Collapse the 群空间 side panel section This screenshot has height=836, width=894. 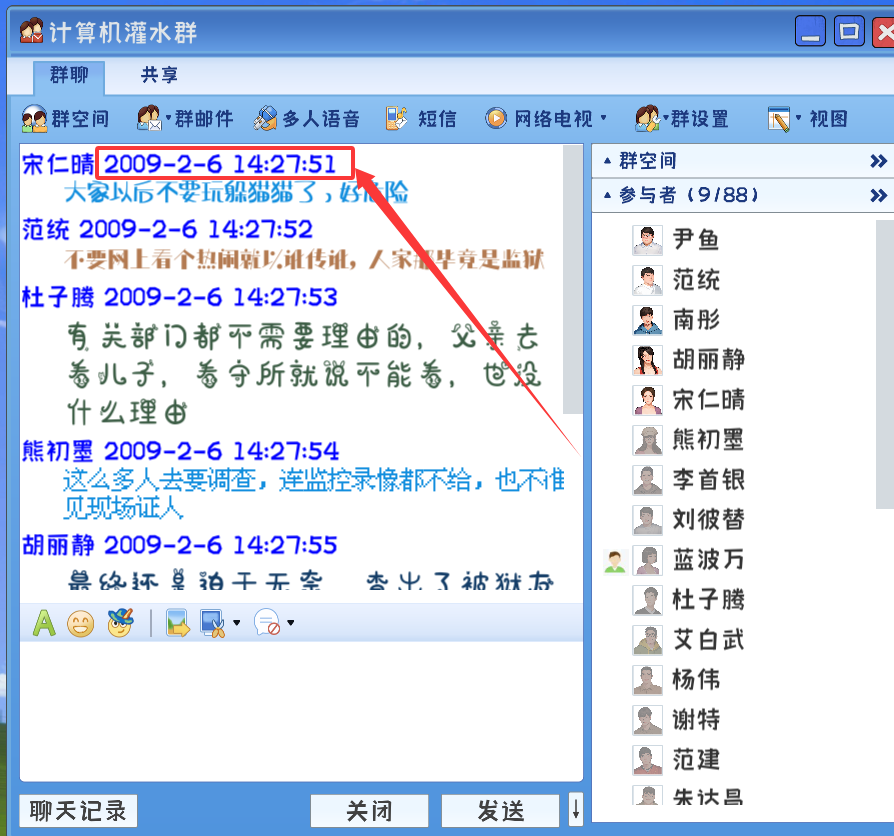tap(607, 161)
